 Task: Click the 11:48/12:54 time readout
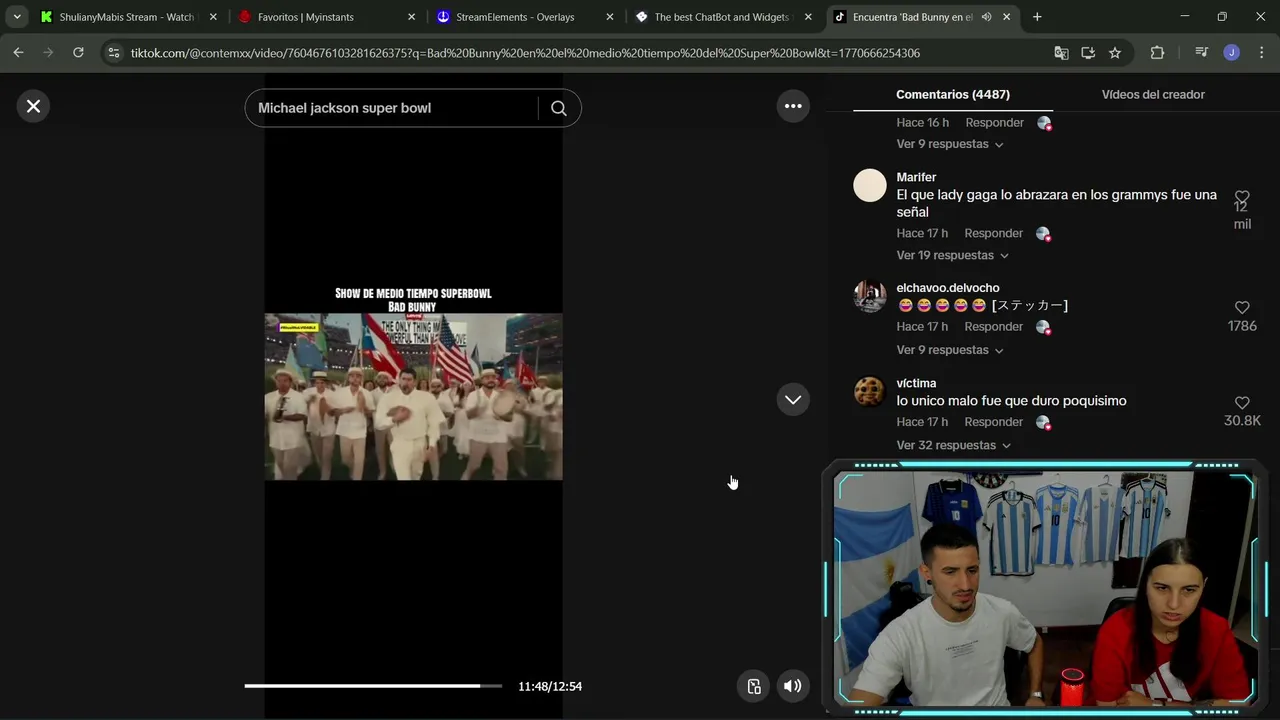(x=550, y=686)
